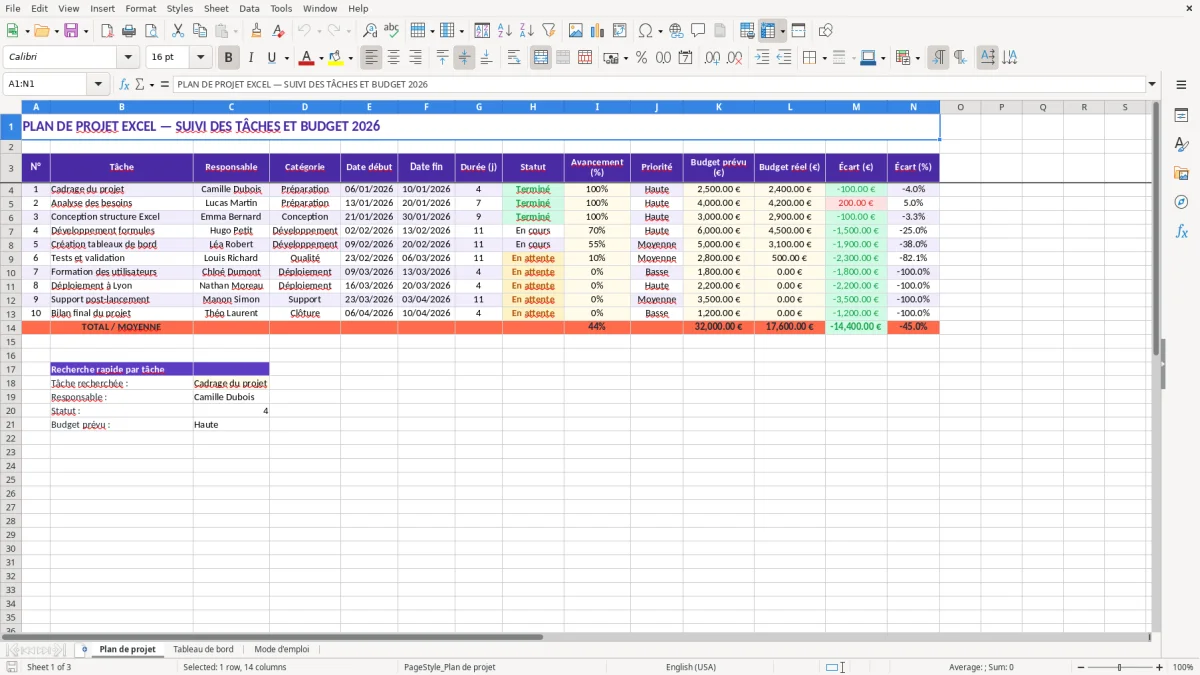The height and width of the screenshot is (675, 1200).
Task: Open the Borders dropdown arrow
Action: point(824,58)
